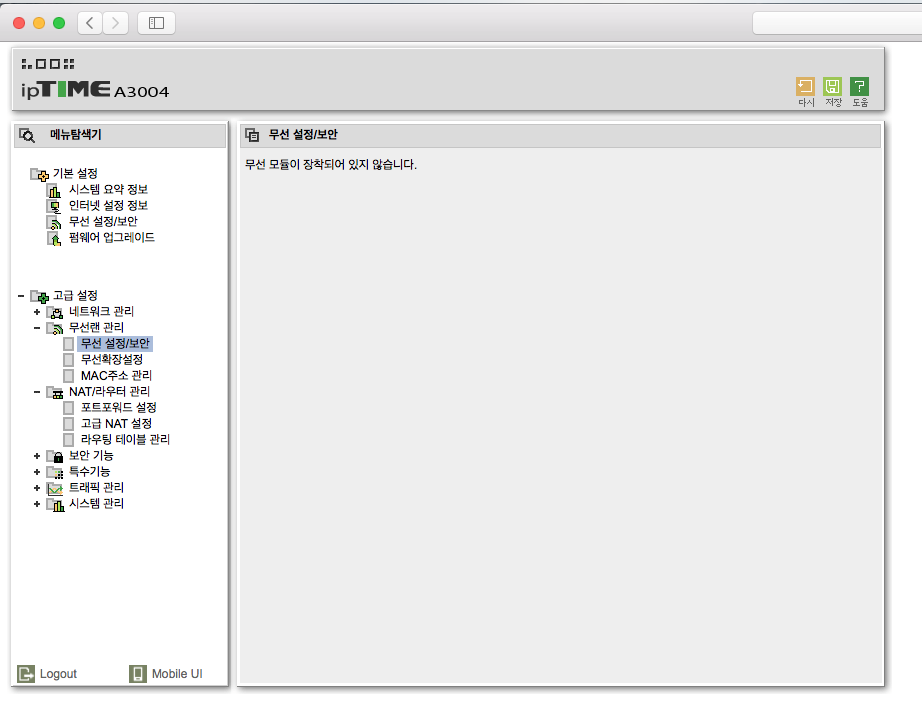Open MAC주소 관리 menu item

click(x=116, y=376)
